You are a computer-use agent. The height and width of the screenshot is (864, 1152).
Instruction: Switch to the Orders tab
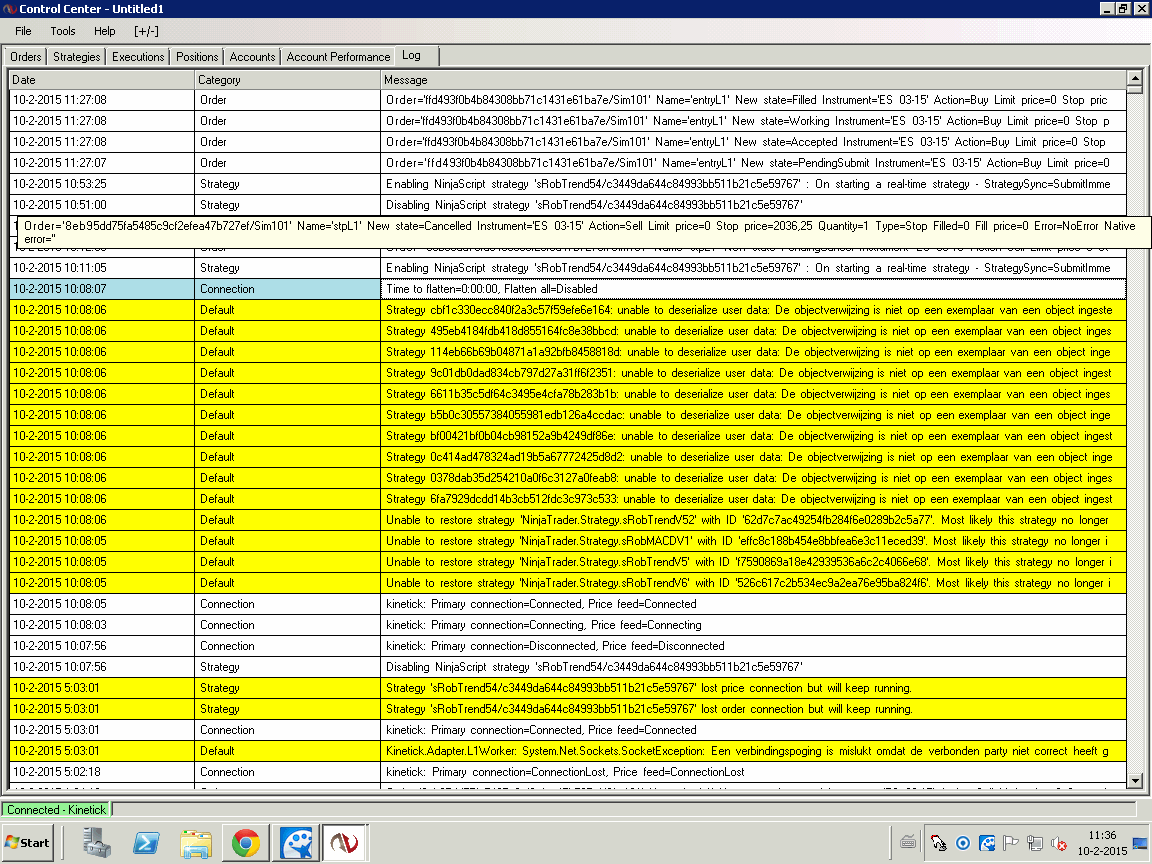point(26,57)
